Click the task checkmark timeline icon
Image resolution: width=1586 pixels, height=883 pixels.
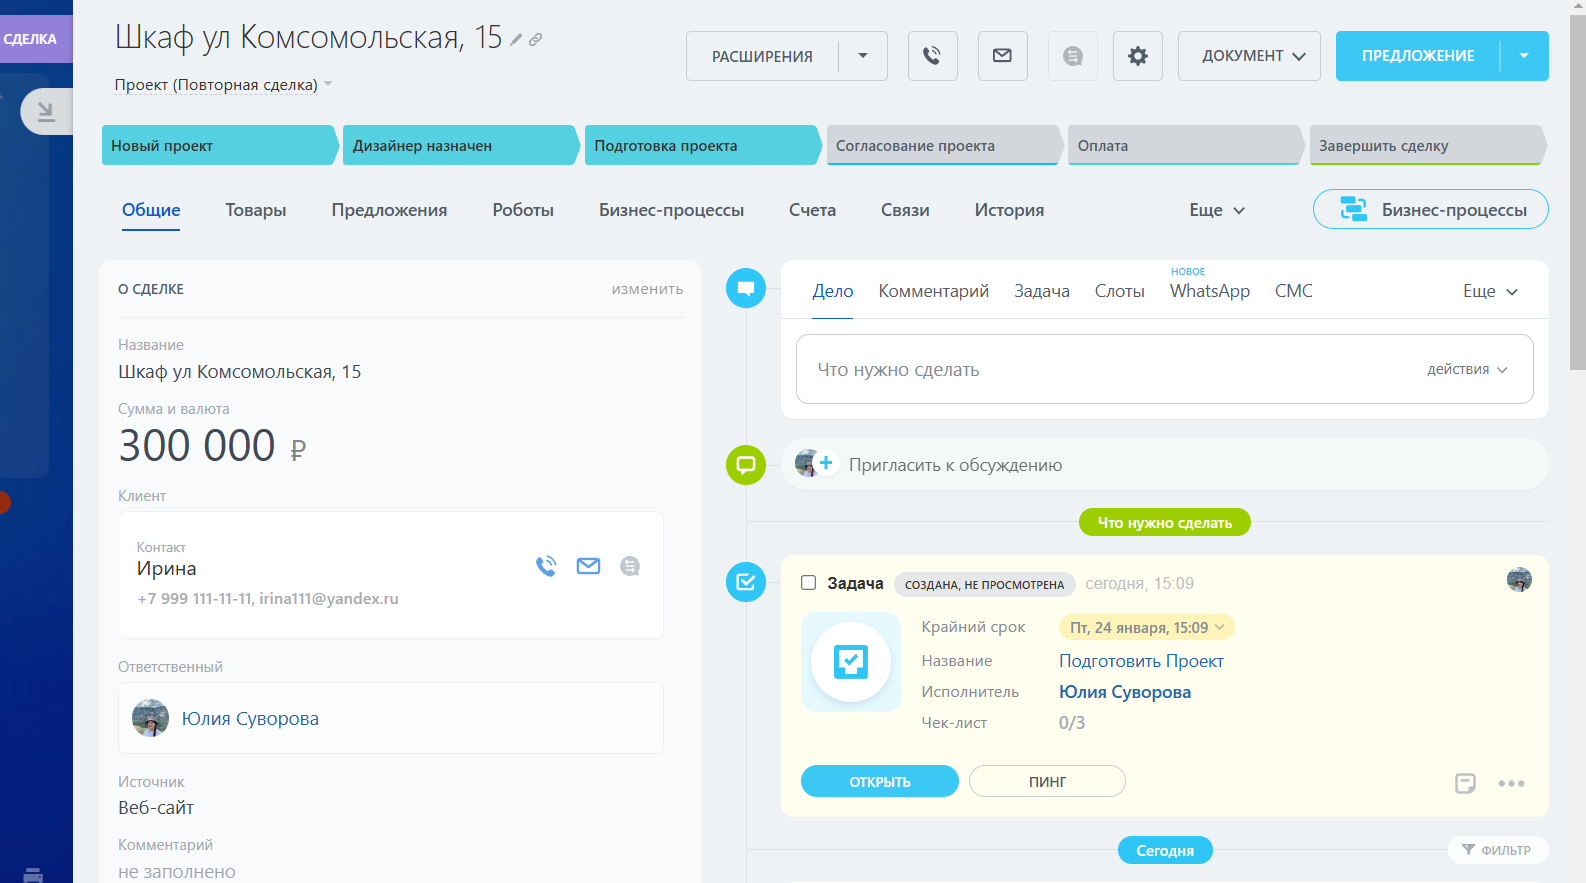tap(746, 582)
